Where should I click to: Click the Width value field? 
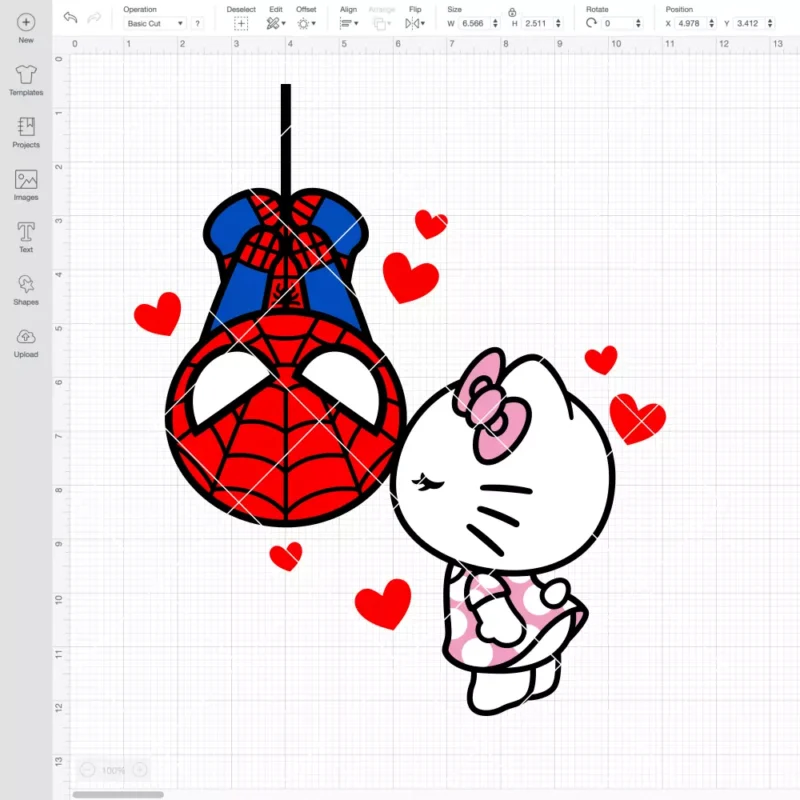coord(474,23)
